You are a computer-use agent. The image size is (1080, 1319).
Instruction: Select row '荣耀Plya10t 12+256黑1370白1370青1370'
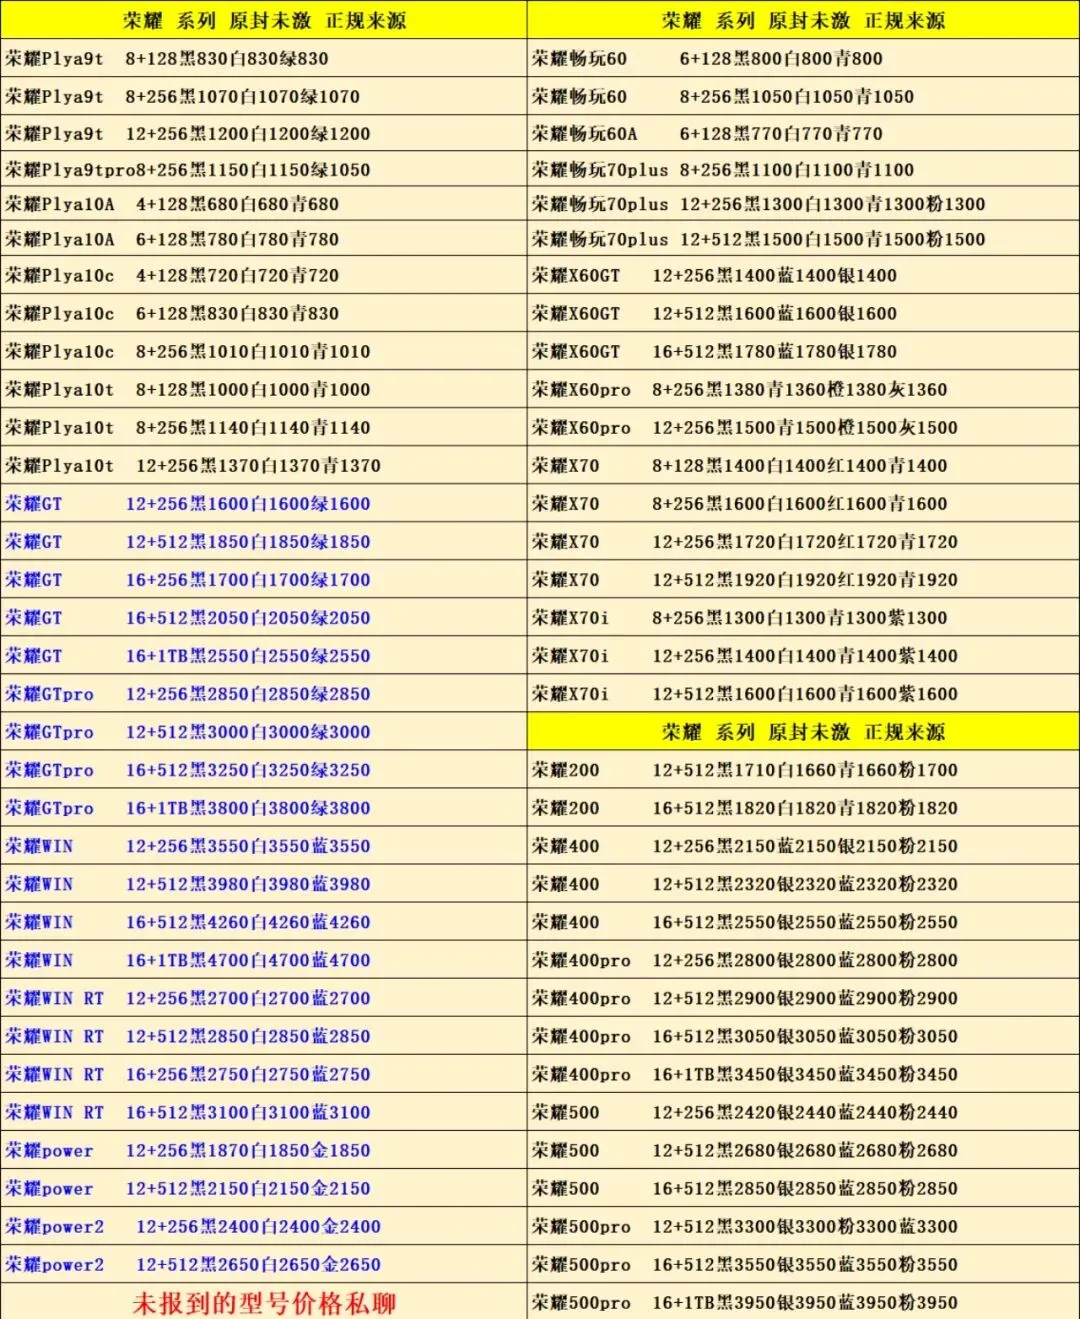(264, 466)
